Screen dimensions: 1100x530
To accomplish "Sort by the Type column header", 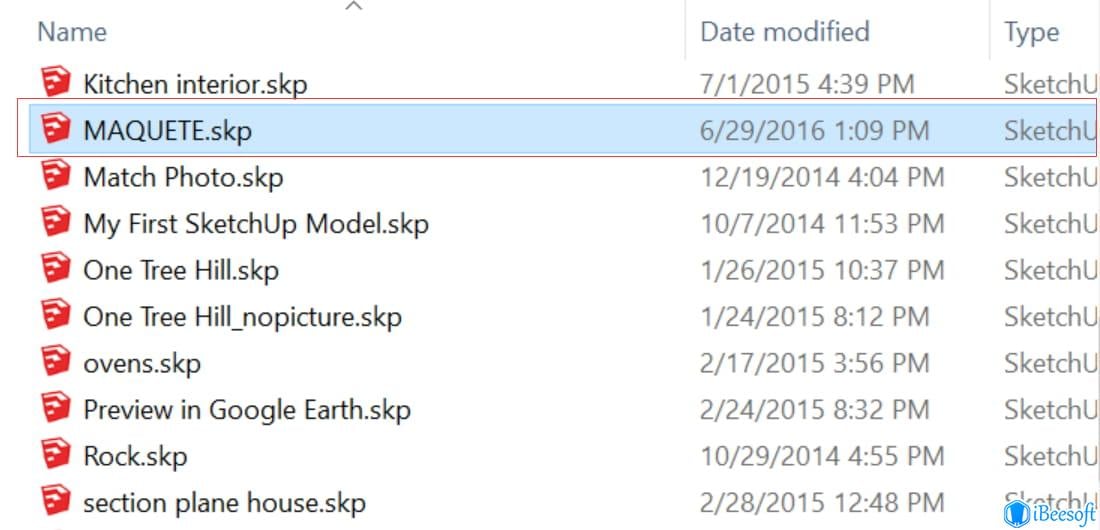I will [1031, 32].
